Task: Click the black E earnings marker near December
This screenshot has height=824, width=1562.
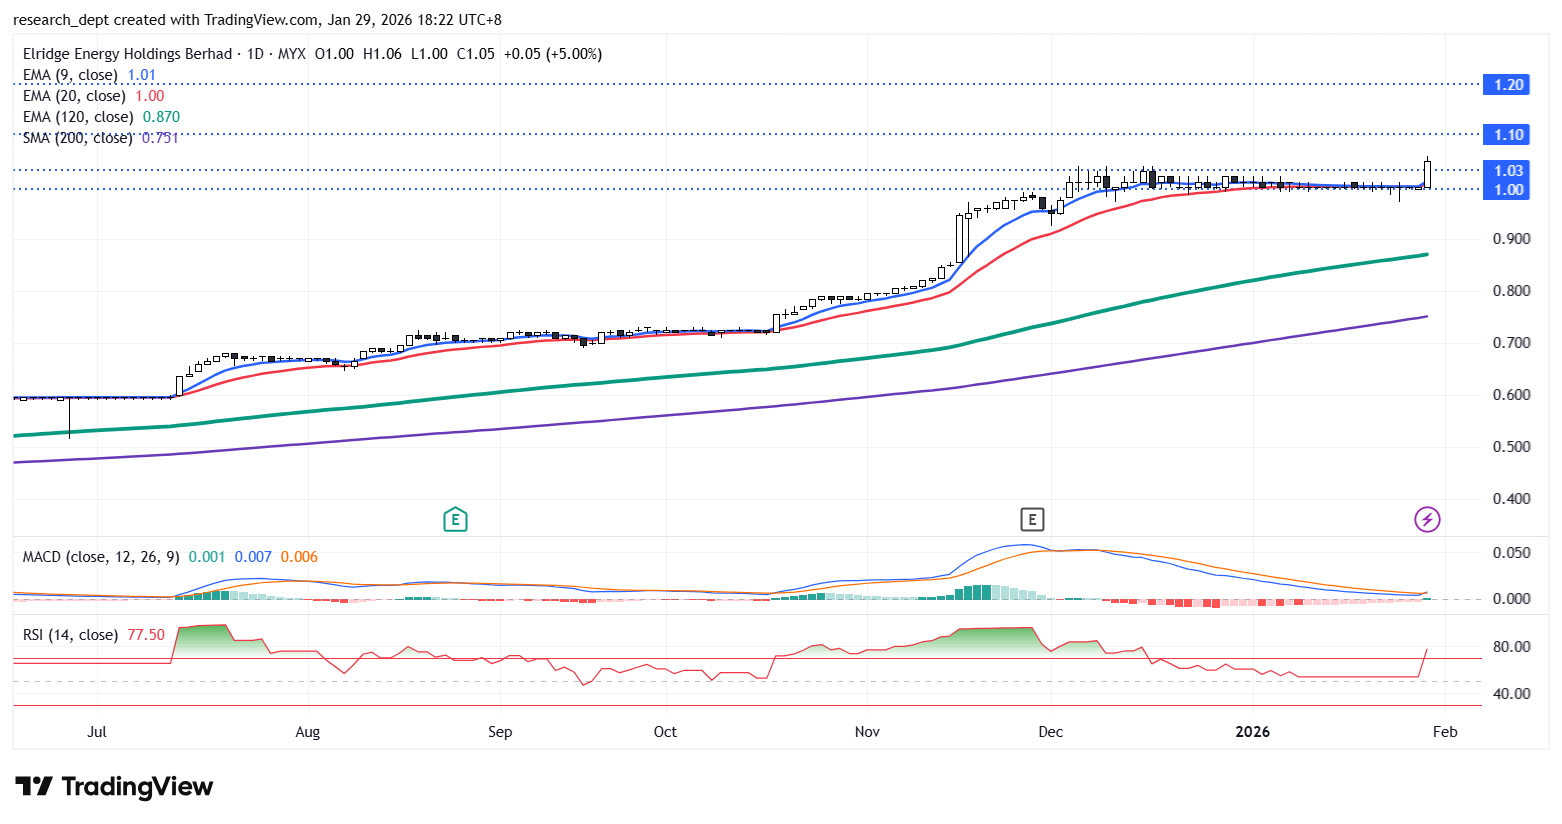Action: (x=1032, y=519)
